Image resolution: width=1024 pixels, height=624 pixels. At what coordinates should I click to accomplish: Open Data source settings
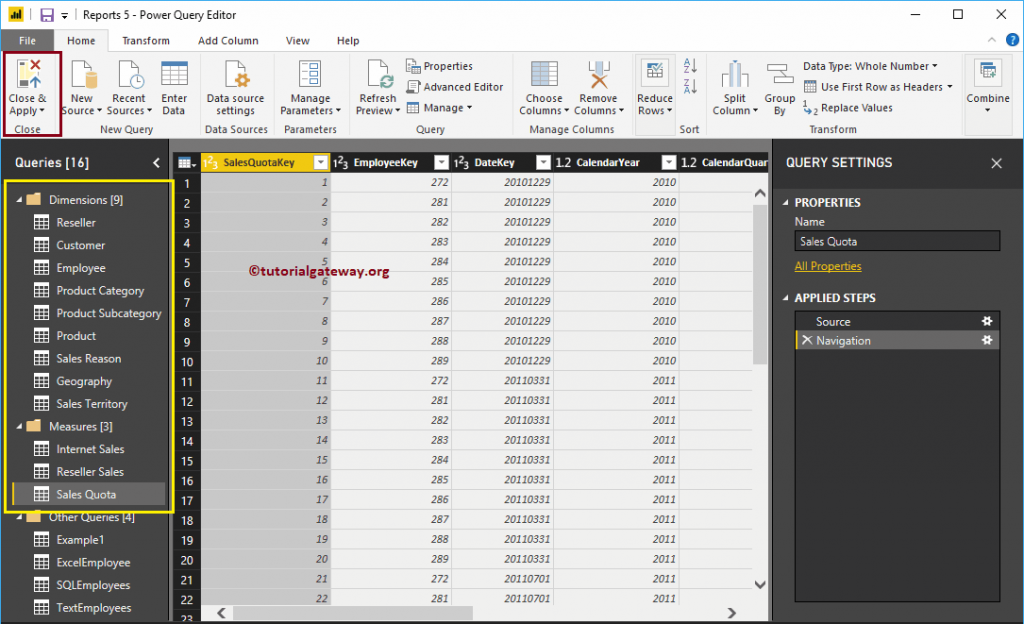[x=236, y=90]
